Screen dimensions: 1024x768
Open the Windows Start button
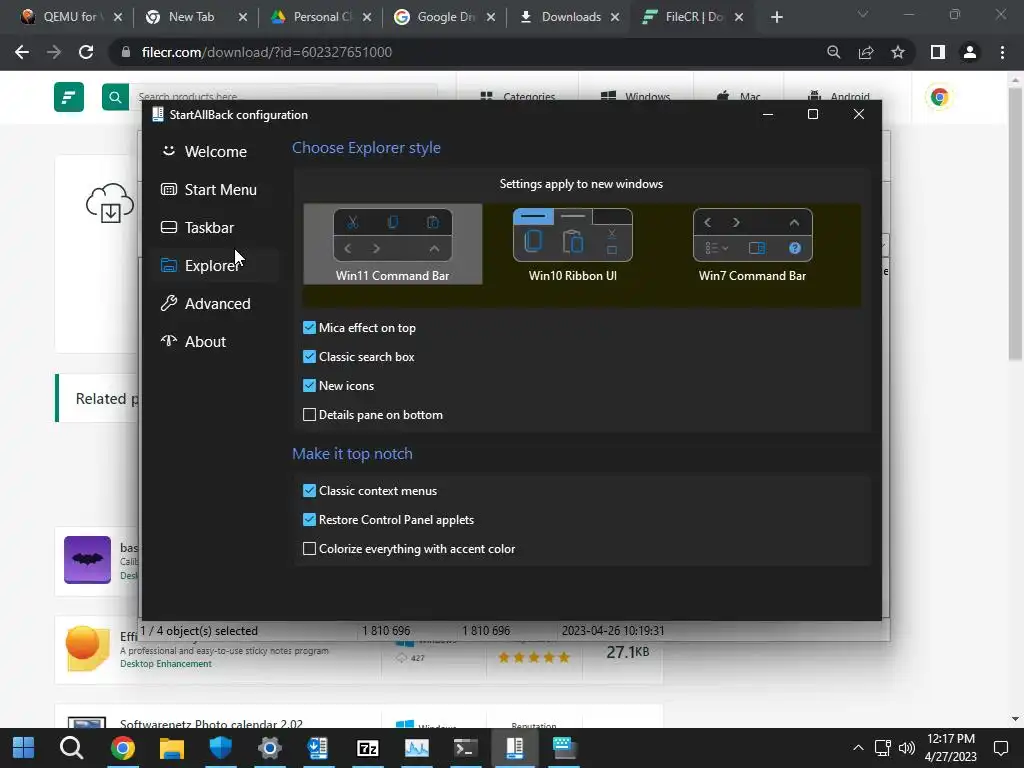point(24,748)
